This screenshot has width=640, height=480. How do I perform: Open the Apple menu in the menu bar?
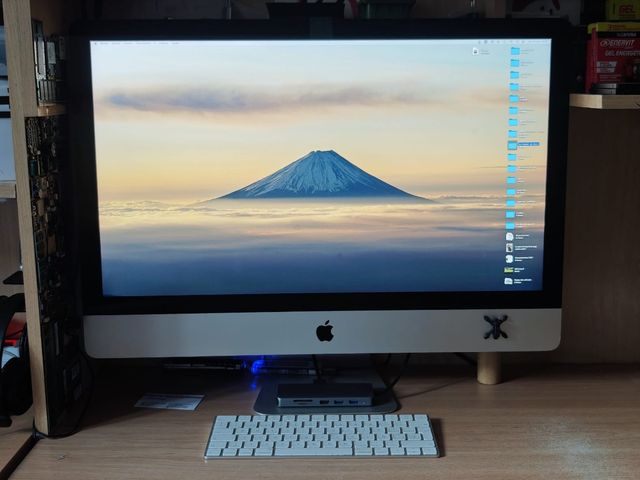coord(97,43)
